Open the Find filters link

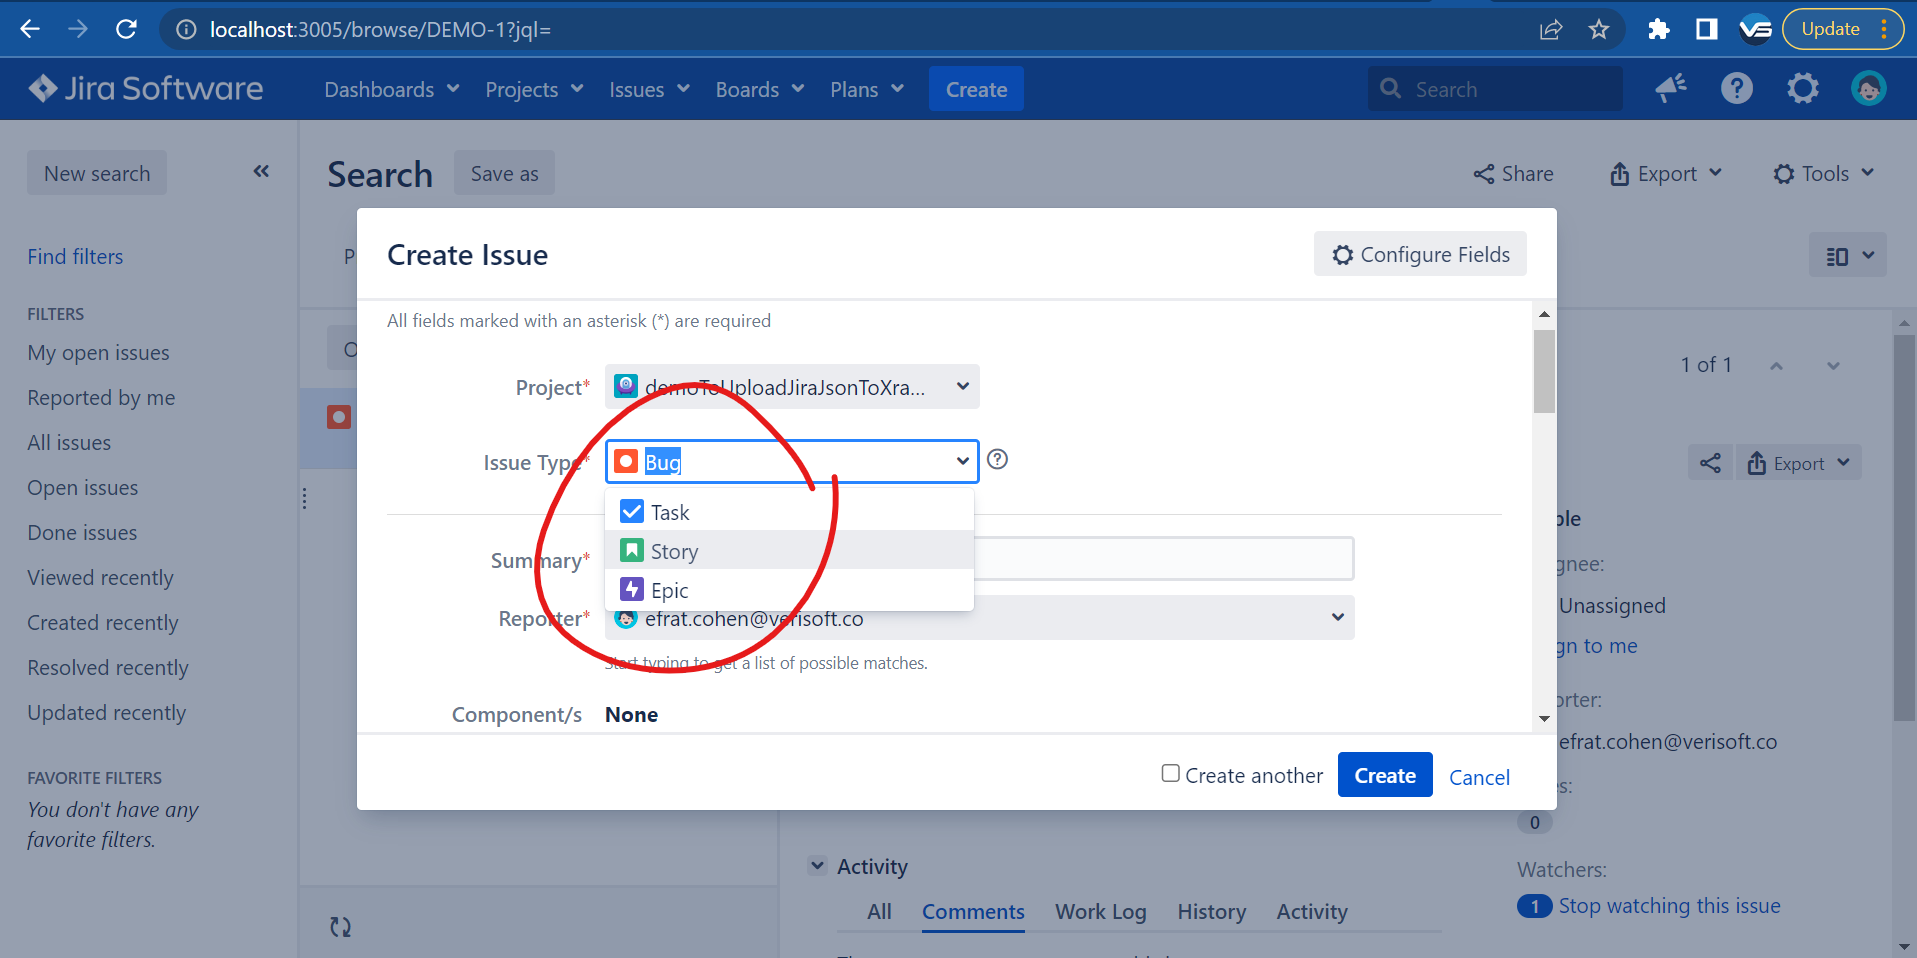coord(75,257)
